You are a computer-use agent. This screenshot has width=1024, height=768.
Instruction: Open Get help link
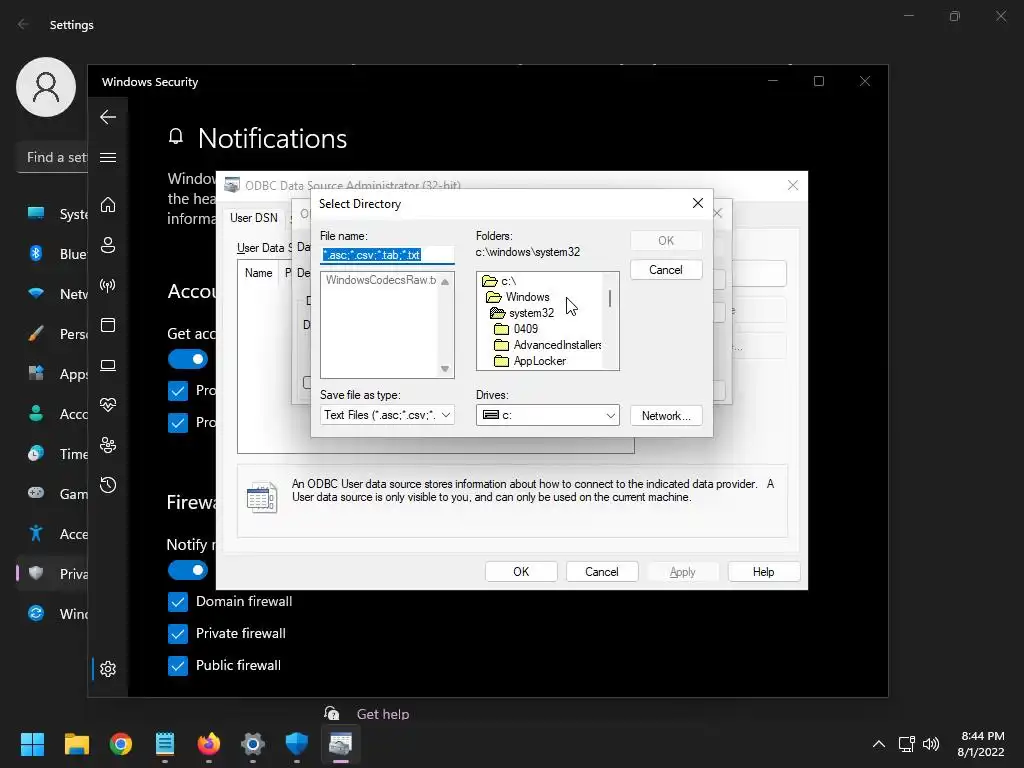[x=383, y=714]
